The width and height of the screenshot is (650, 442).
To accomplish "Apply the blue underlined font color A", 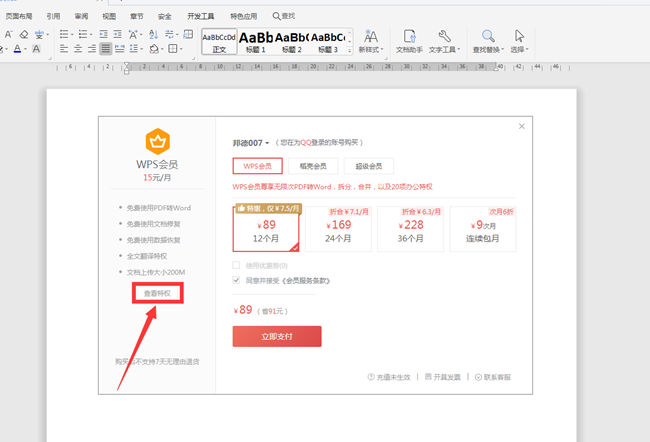I will tap(17, 49).
